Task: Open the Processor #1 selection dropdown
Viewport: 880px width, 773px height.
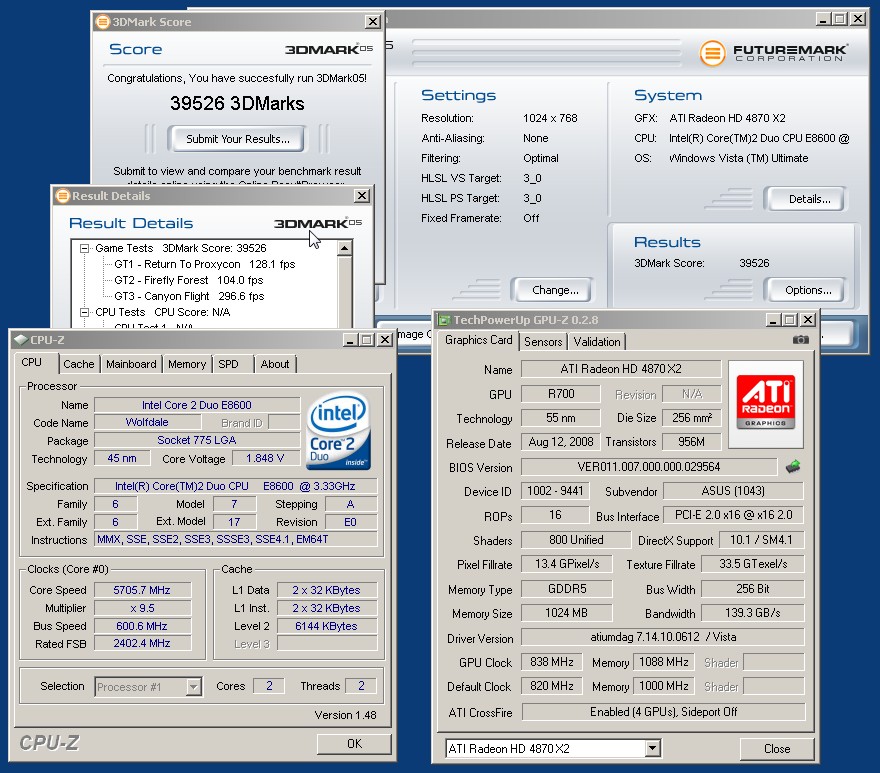Action: 194,687
